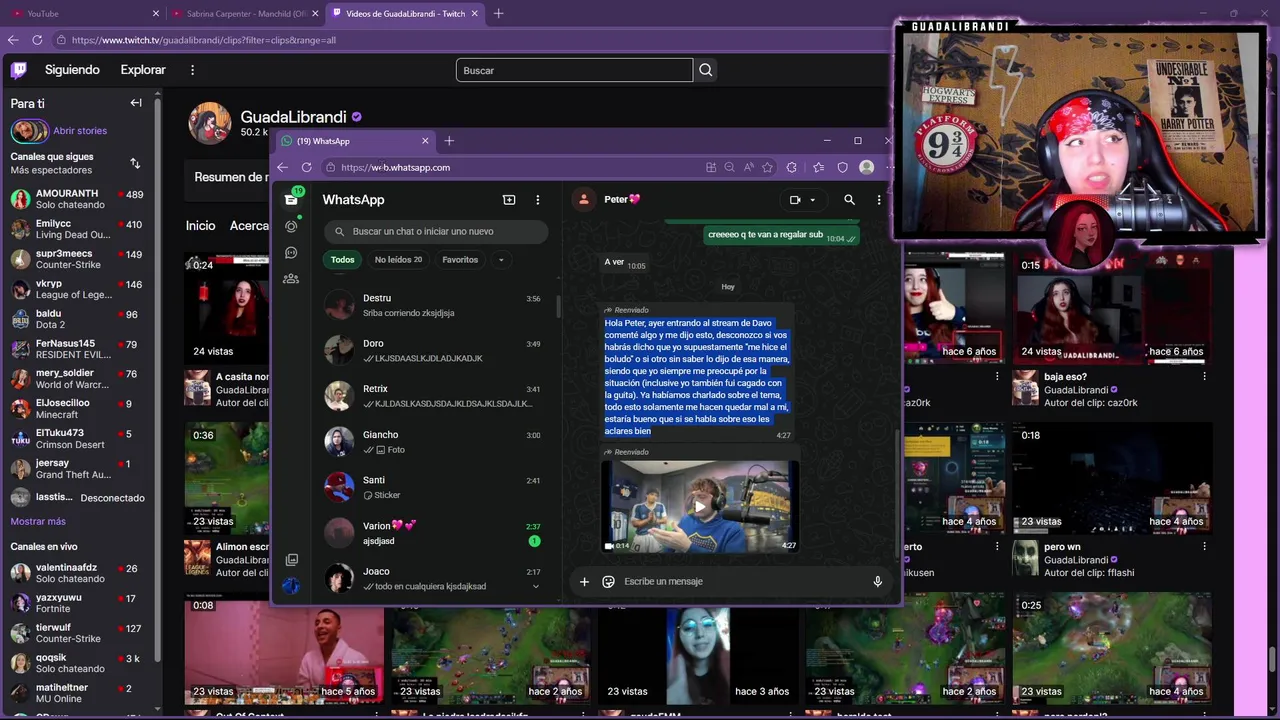Open WhatsApp profile avatar at sidebar bottom
The width and height of the screenshot is (1280, 720).
[x=291, y=586]
